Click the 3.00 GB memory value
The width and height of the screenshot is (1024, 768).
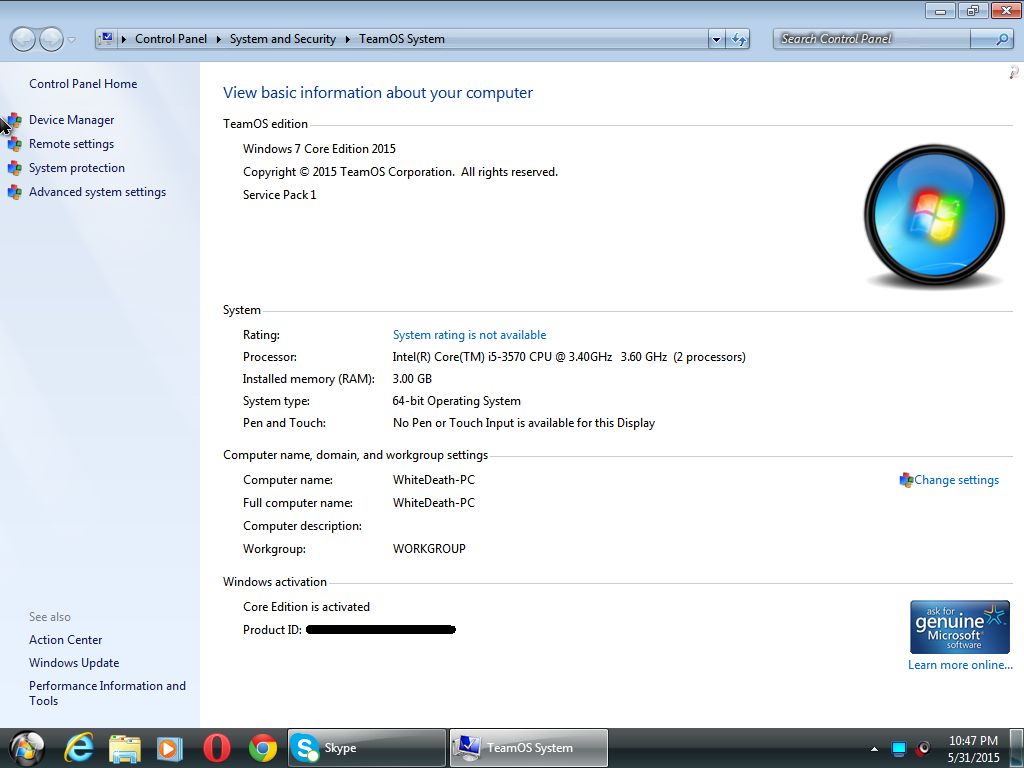click(412, 379)
